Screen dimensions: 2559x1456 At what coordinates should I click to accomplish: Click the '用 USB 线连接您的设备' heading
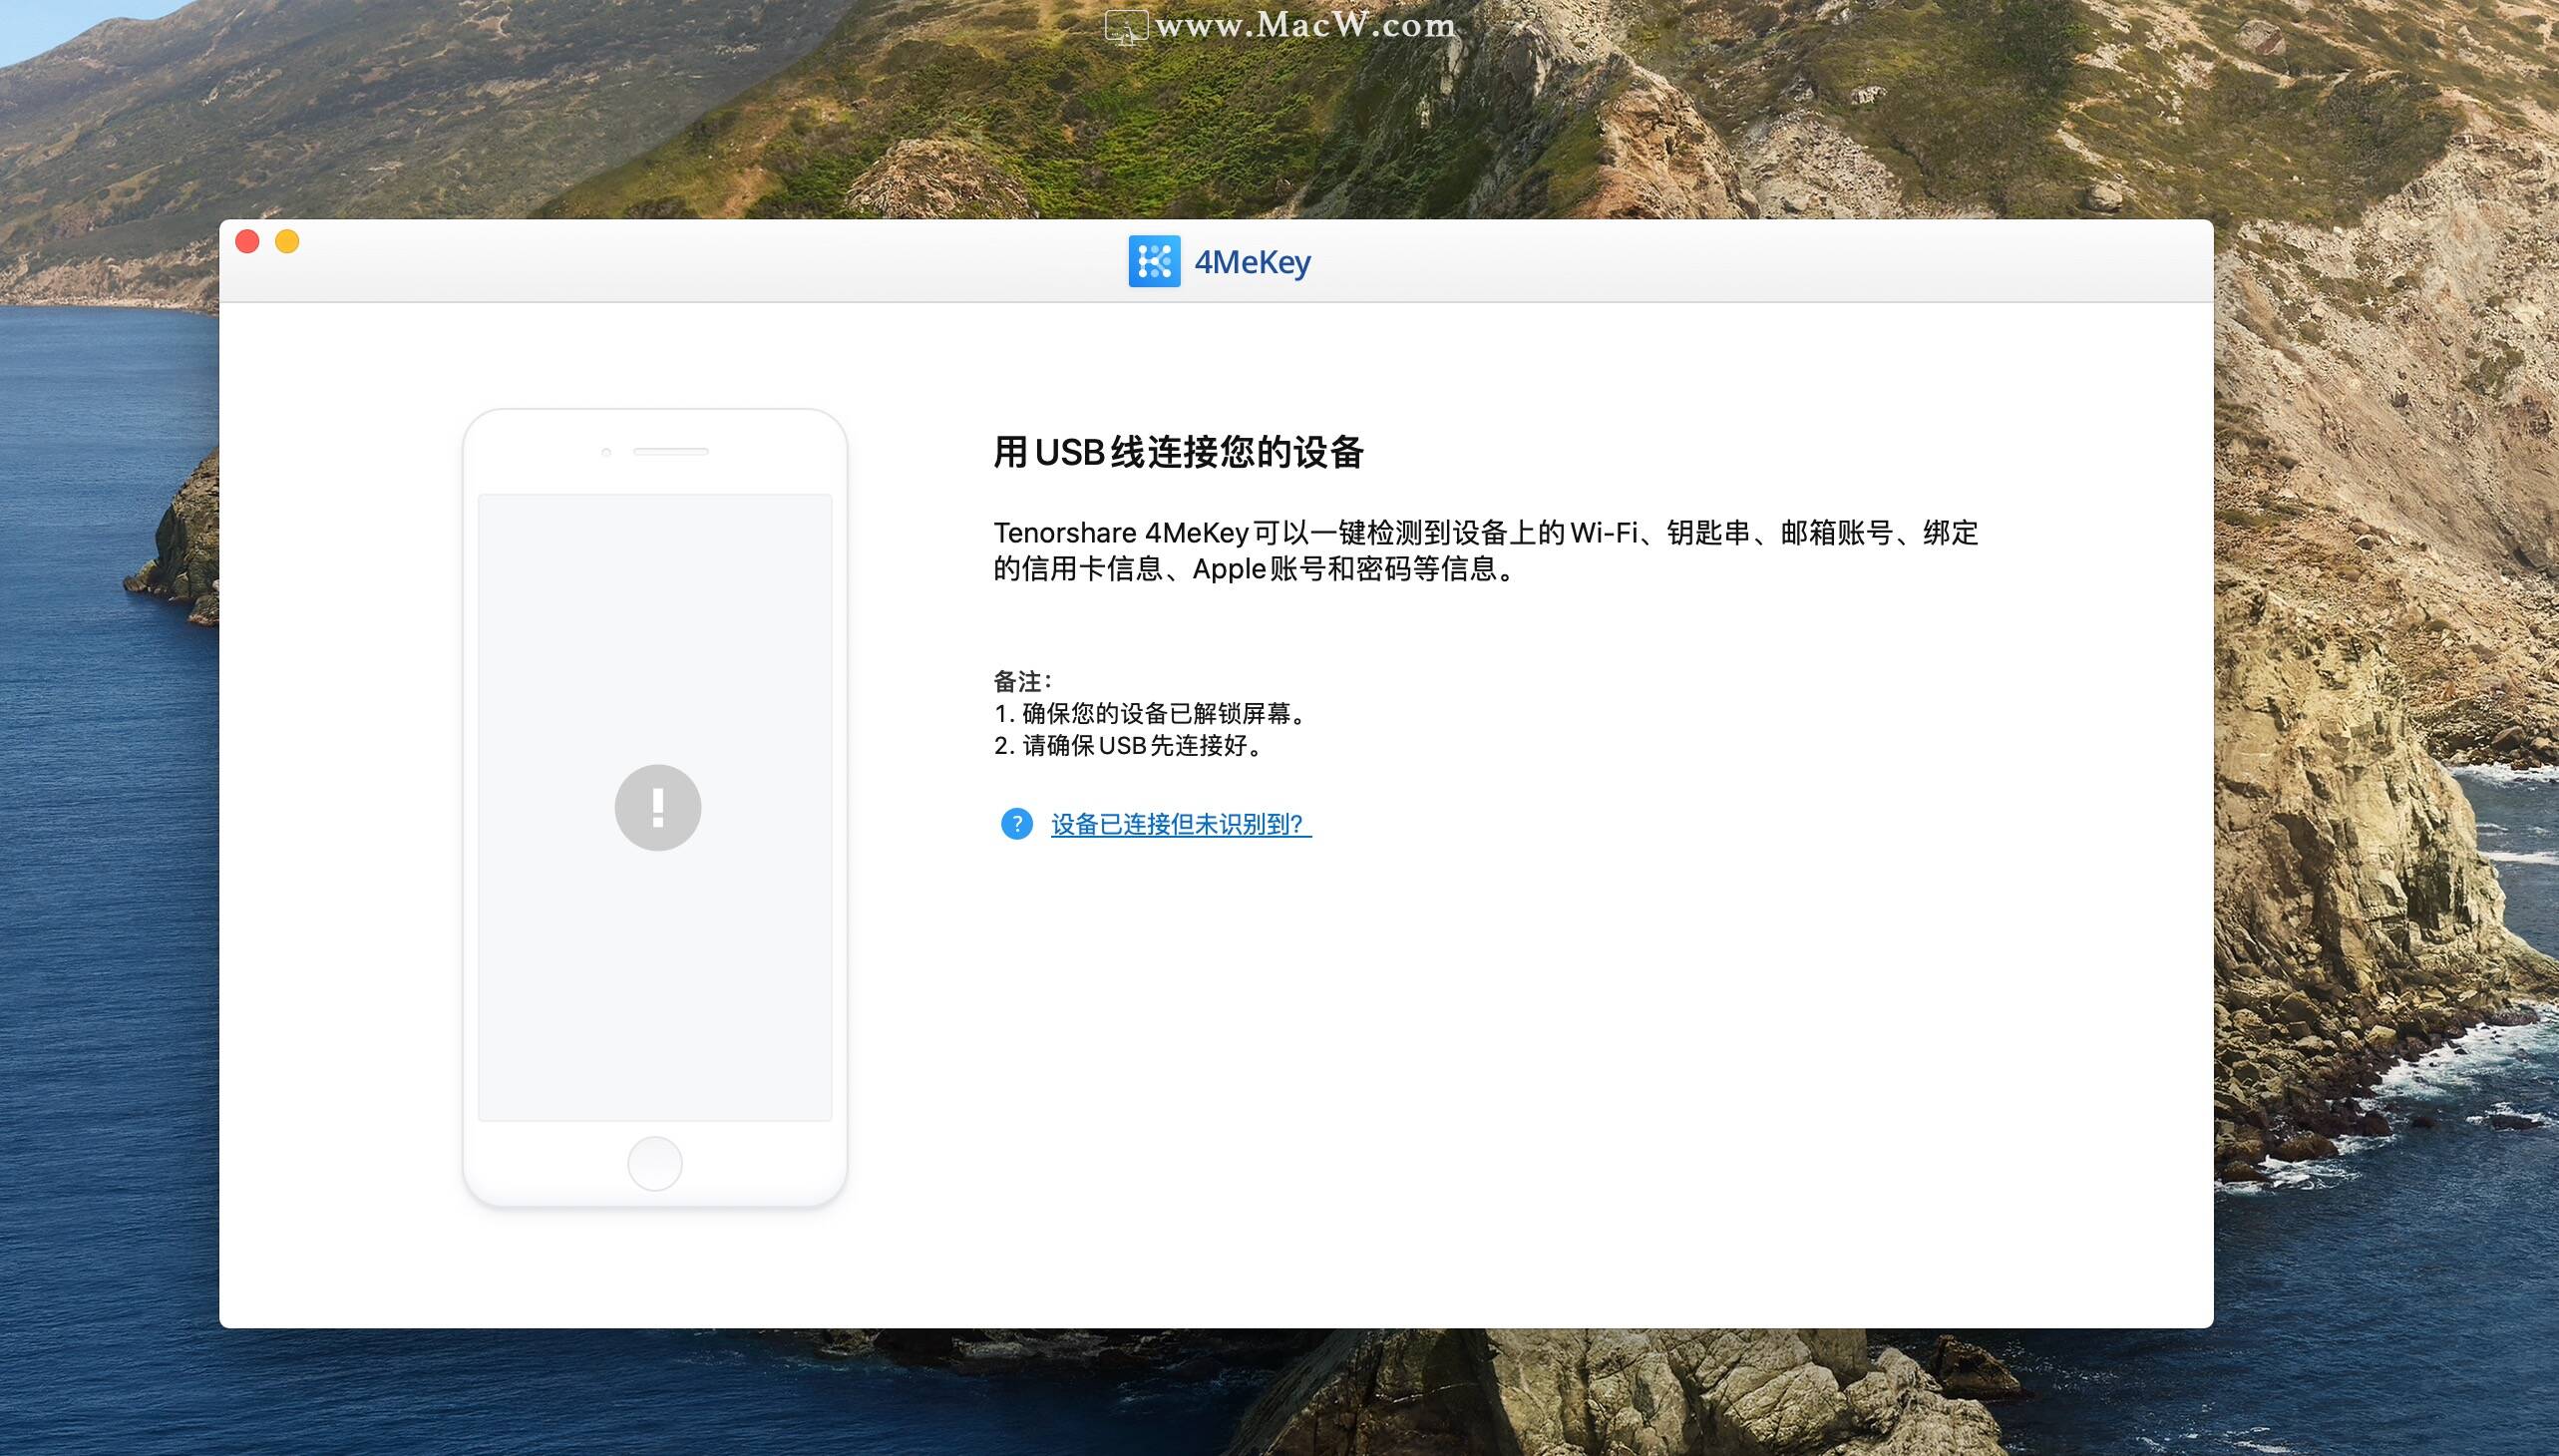click(x=1179, y=452)
